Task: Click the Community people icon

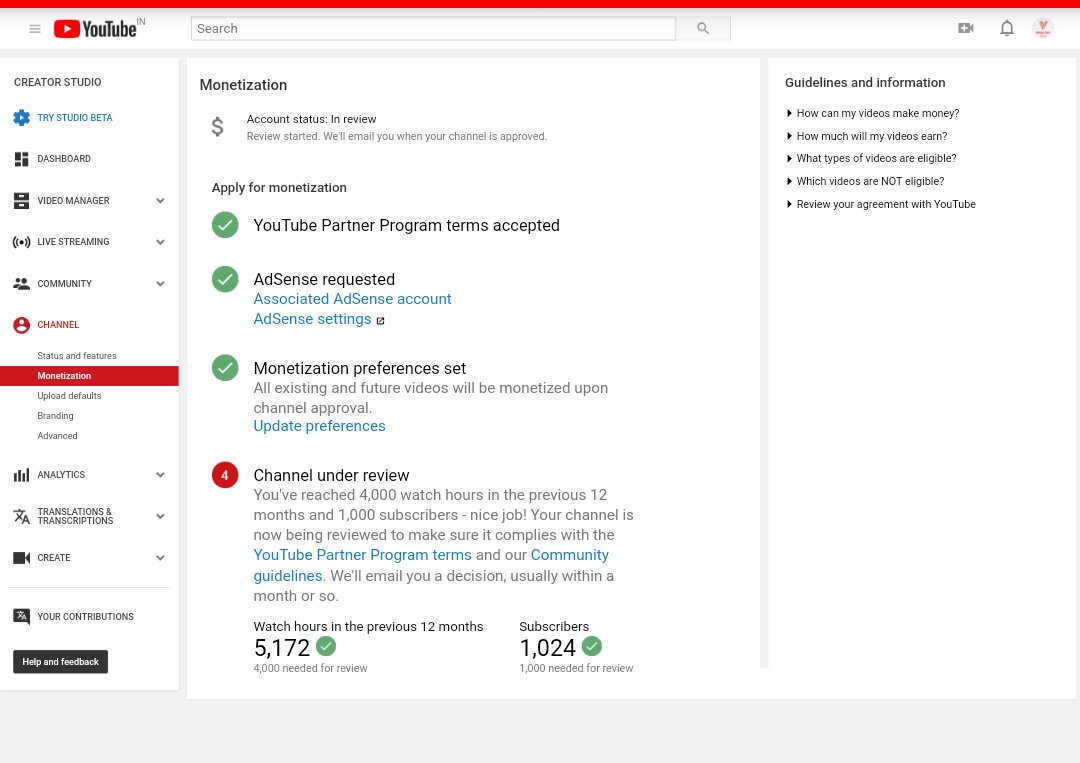Action: (x=21, y=283)
